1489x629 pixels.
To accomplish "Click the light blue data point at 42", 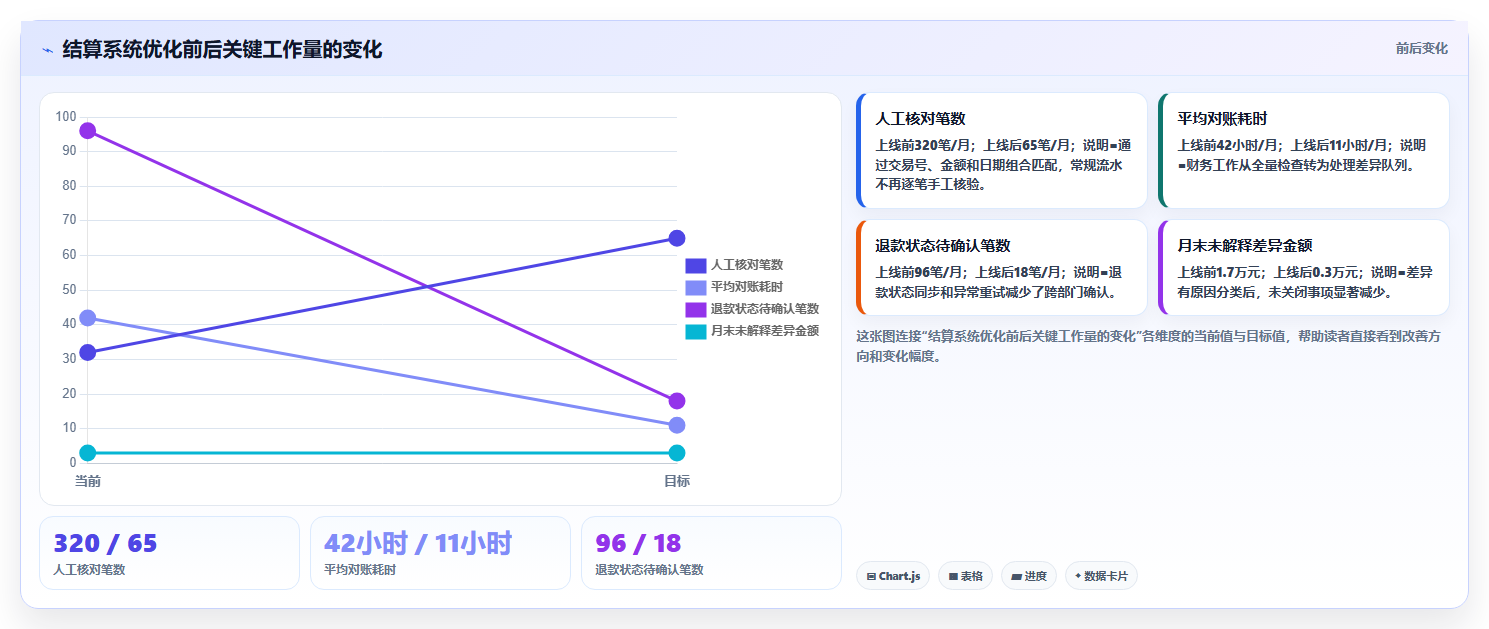I will tap(88, 318).
